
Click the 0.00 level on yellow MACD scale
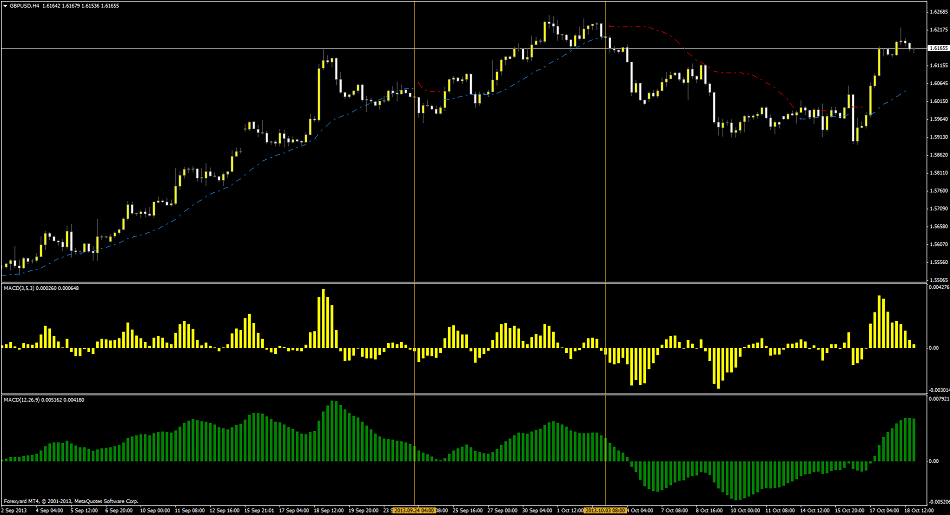(x=935, y=347)
